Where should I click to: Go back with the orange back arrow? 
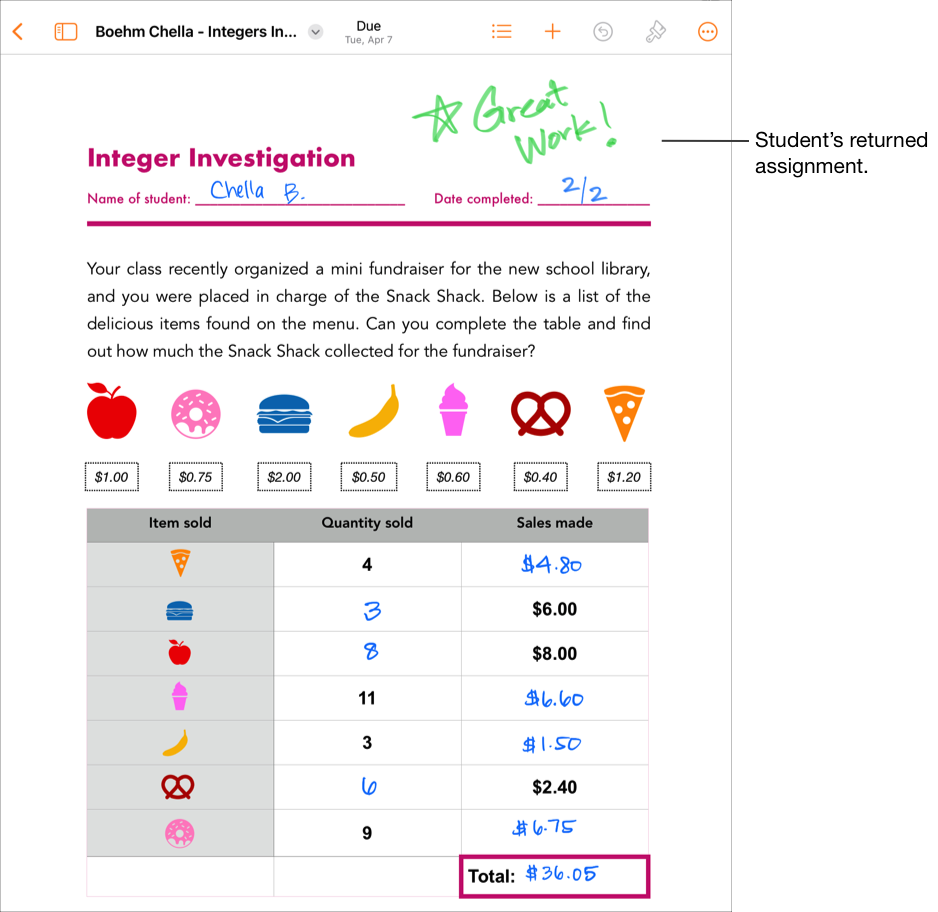[x=18, y=31]
